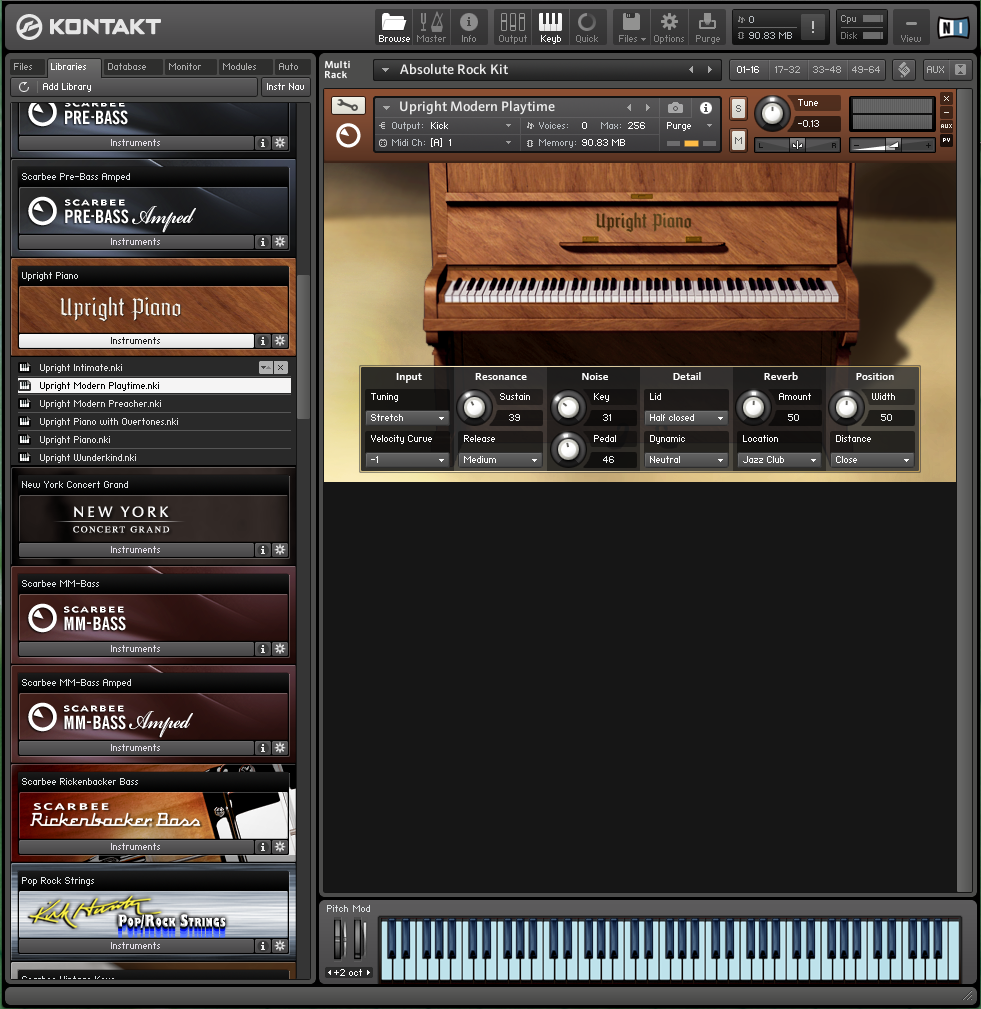Image resolution: width=981 pixels, height=1009 pixels.
Task: Load Upright Intimate.nki
Action: point(138,367)
